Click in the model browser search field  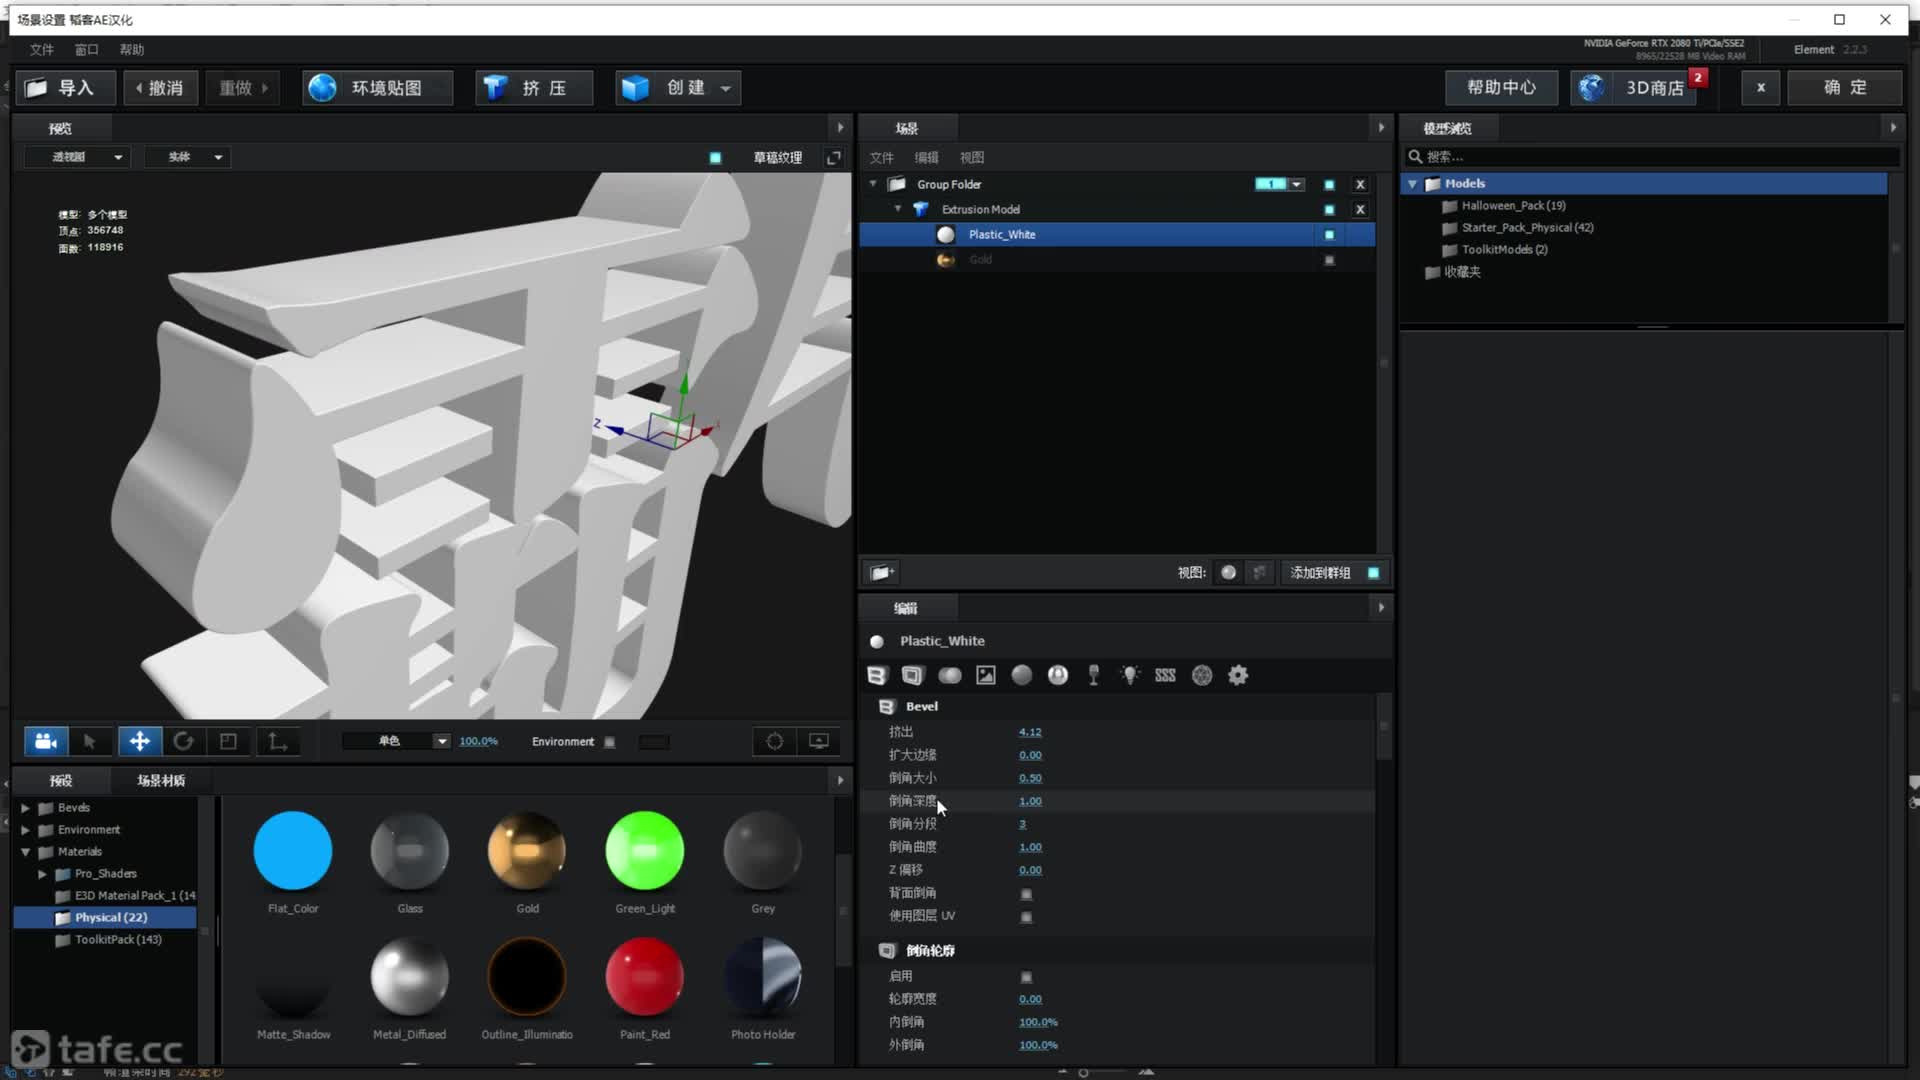click(1652, 157)
